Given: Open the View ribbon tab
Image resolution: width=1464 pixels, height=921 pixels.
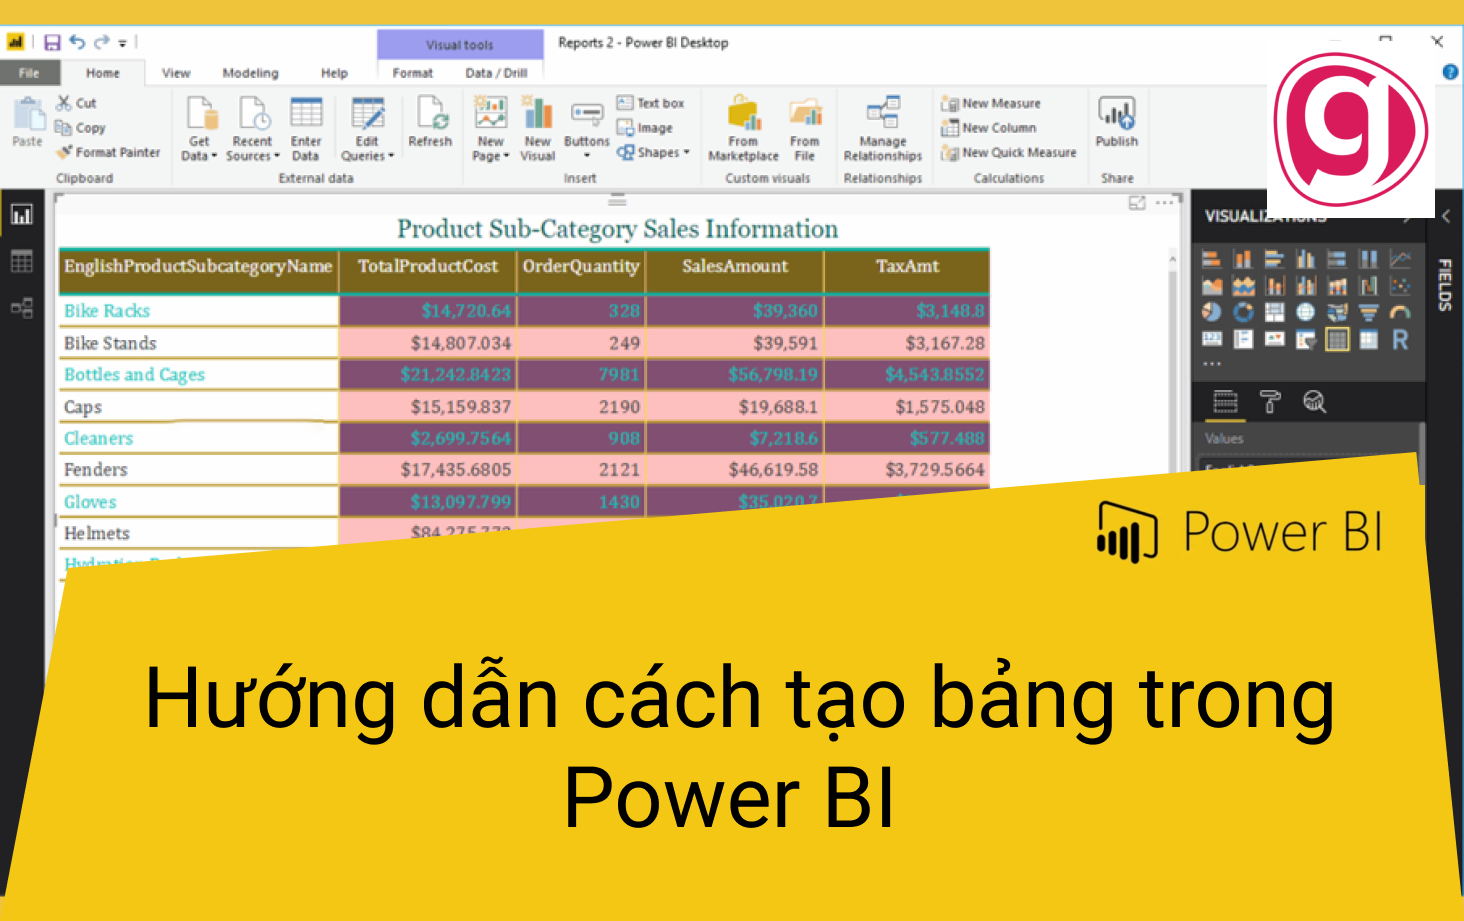Looking at the screenshot, I should pyautogui.click(x=175, y=72).
